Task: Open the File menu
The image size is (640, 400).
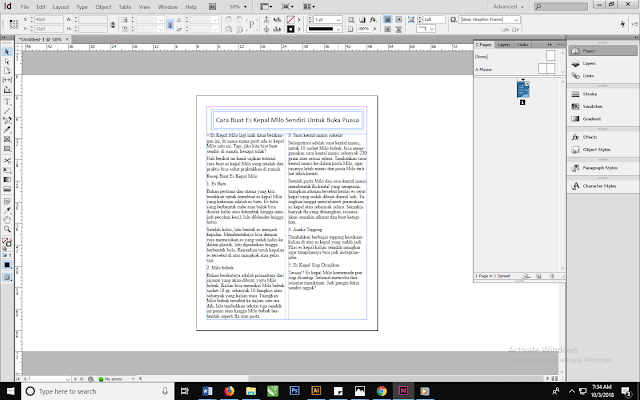Action: click(25, 7)
